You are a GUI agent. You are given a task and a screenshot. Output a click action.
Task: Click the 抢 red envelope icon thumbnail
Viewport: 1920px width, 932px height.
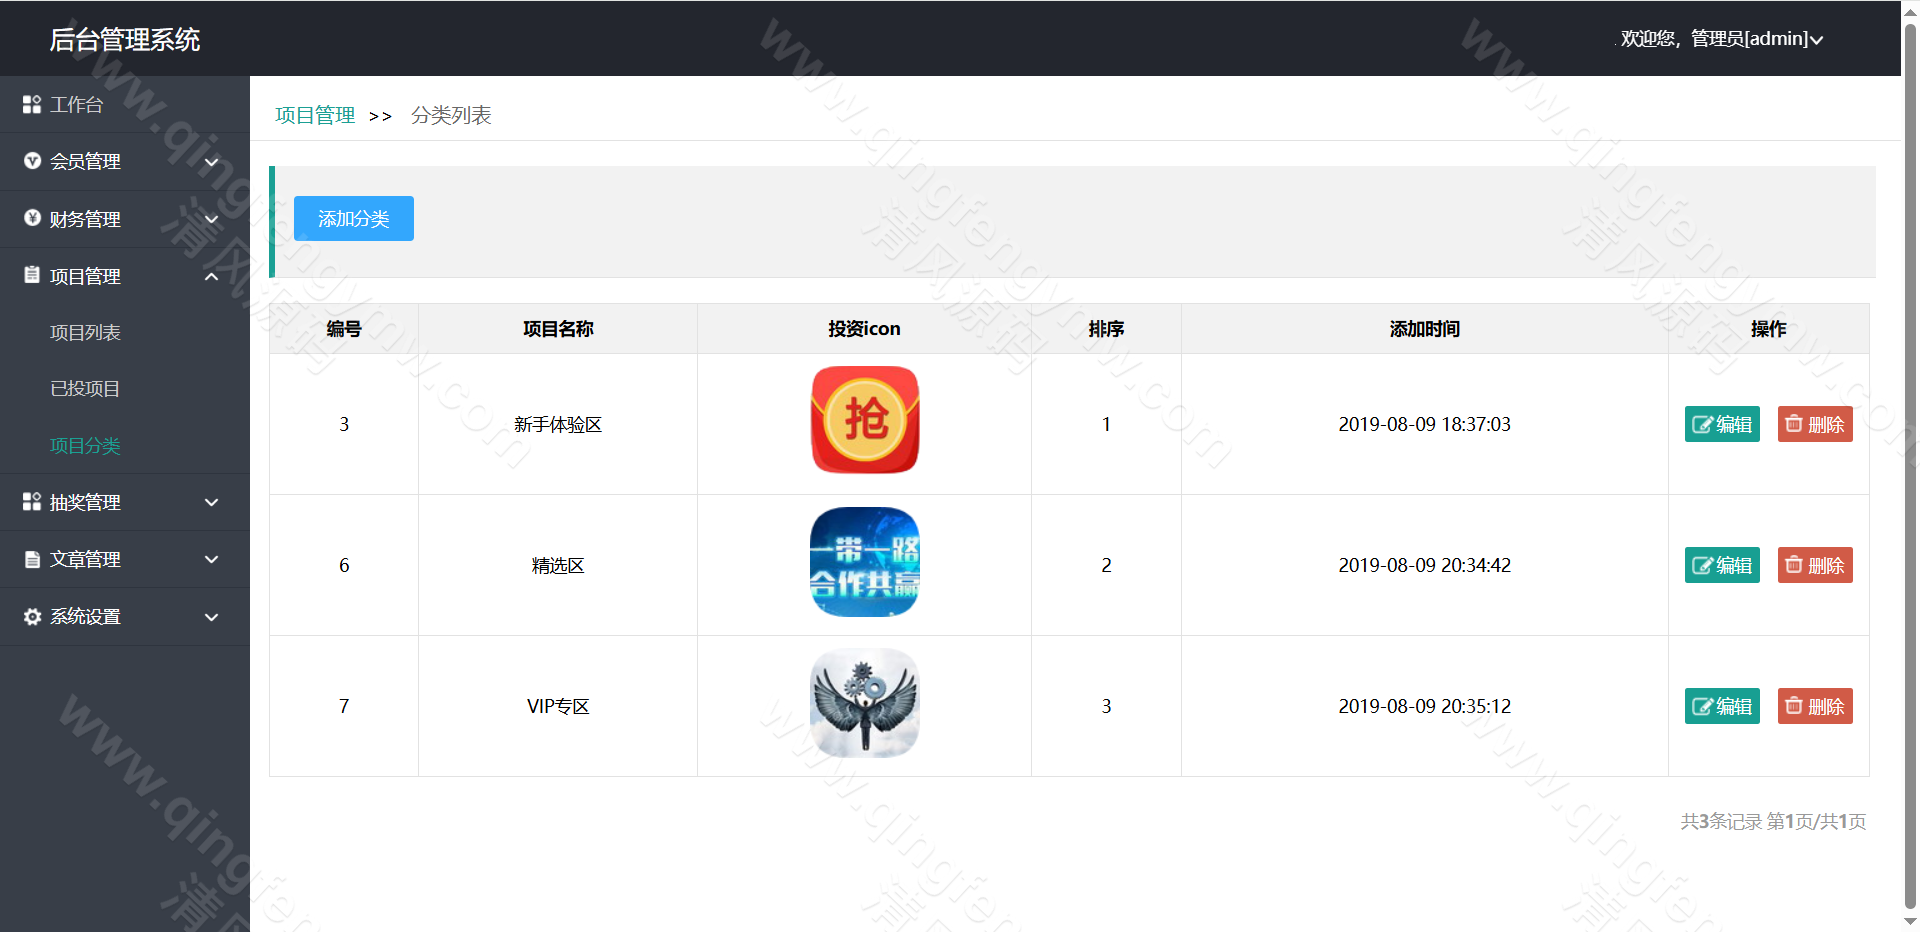[x=864, y=420]
